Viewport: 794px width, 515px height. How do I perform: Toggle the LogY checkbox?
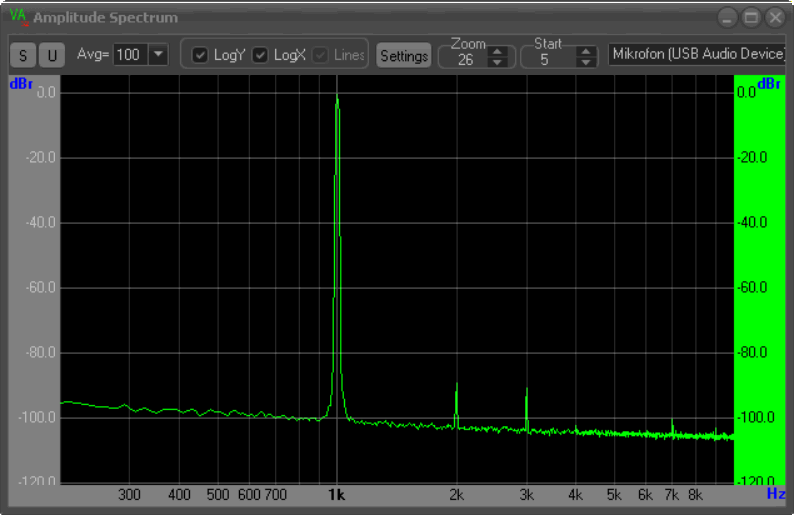[x=200, y=55]
